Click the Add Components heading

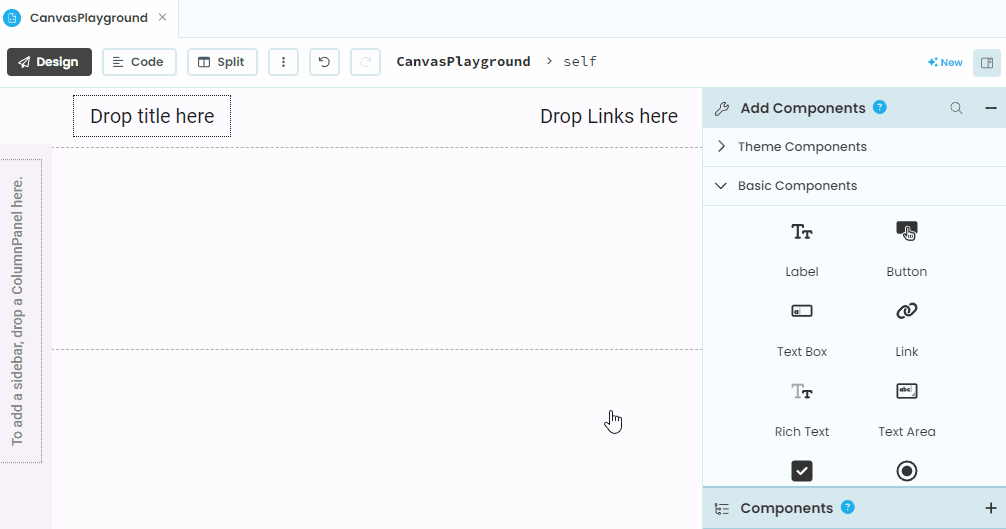(803, 108)
